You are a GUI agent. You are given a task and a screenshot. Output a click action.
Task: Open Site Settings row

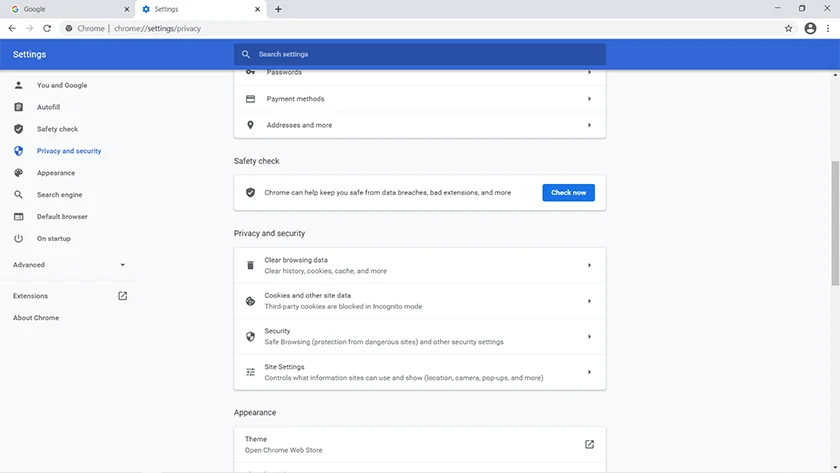click(x=419, y=372)
